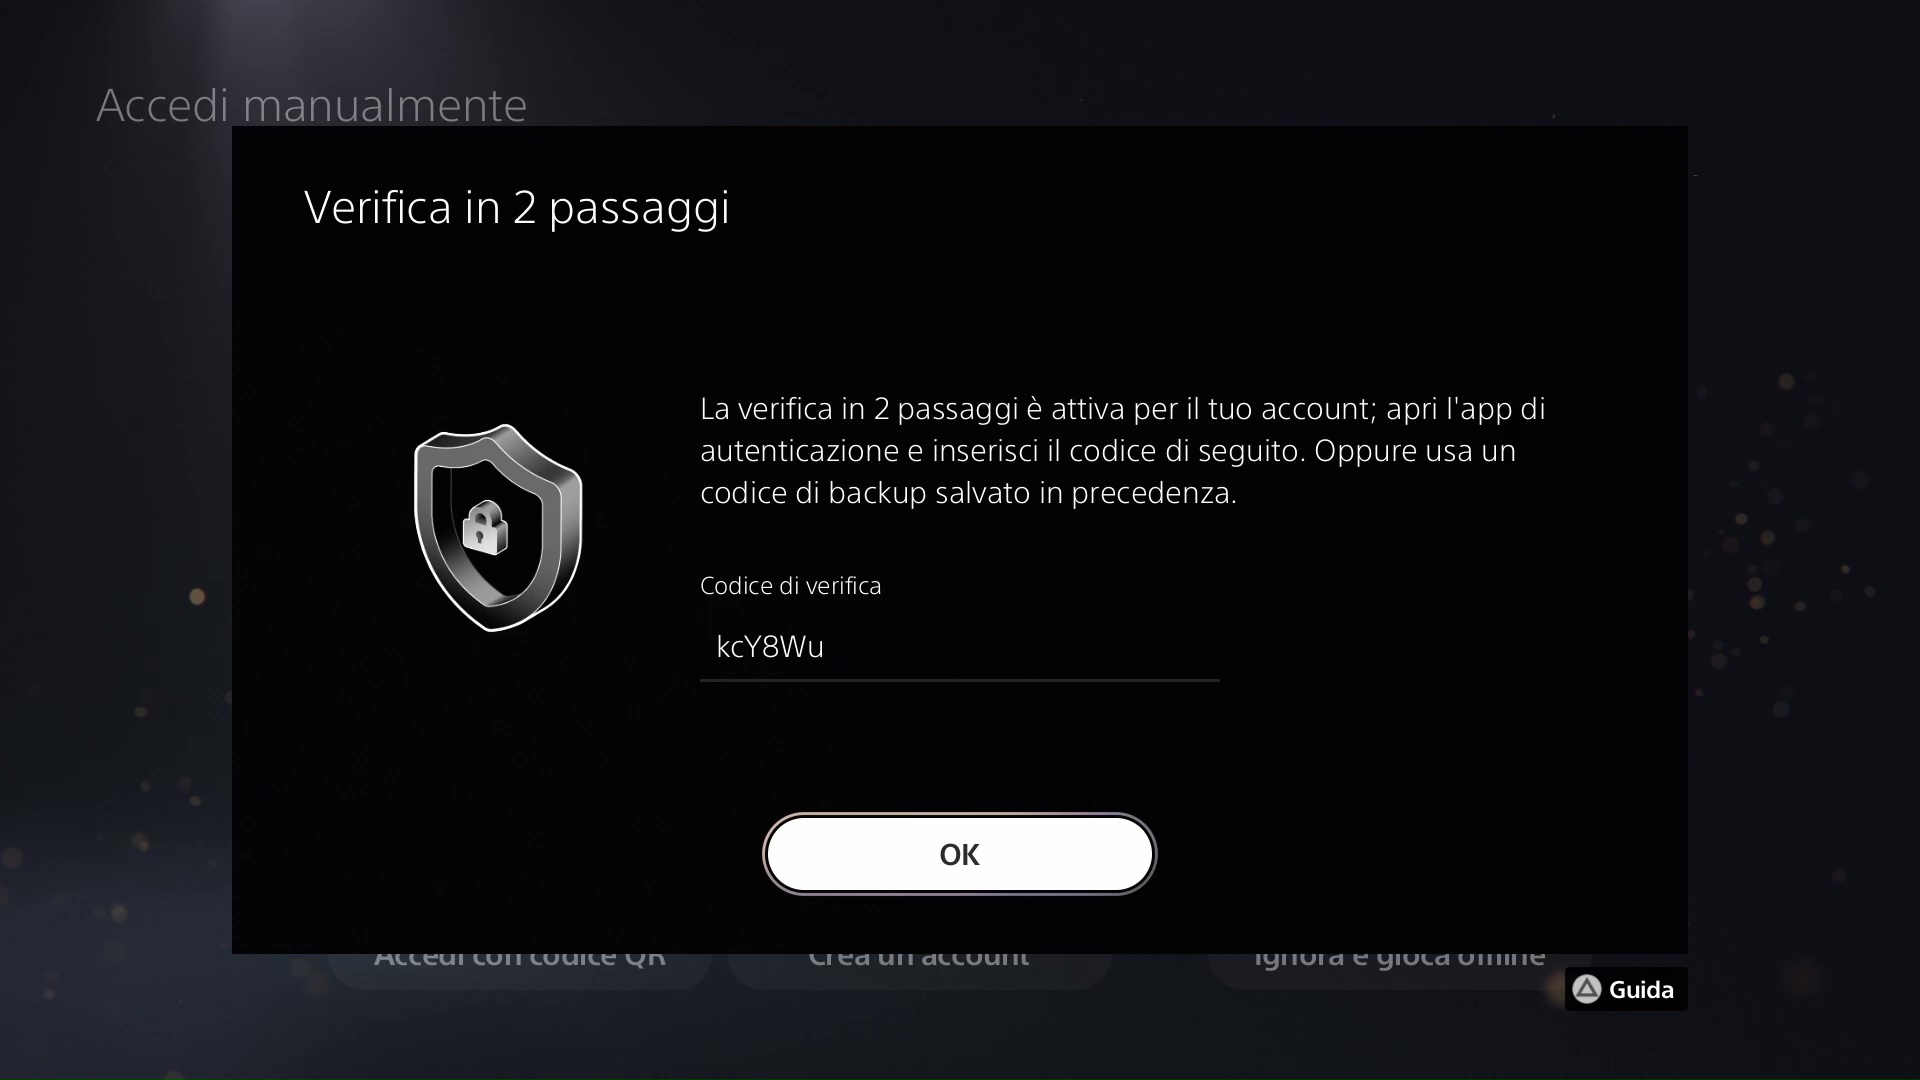Choose the Crea un account option
1920x1080 pixels.
click(x=919, y=961)
